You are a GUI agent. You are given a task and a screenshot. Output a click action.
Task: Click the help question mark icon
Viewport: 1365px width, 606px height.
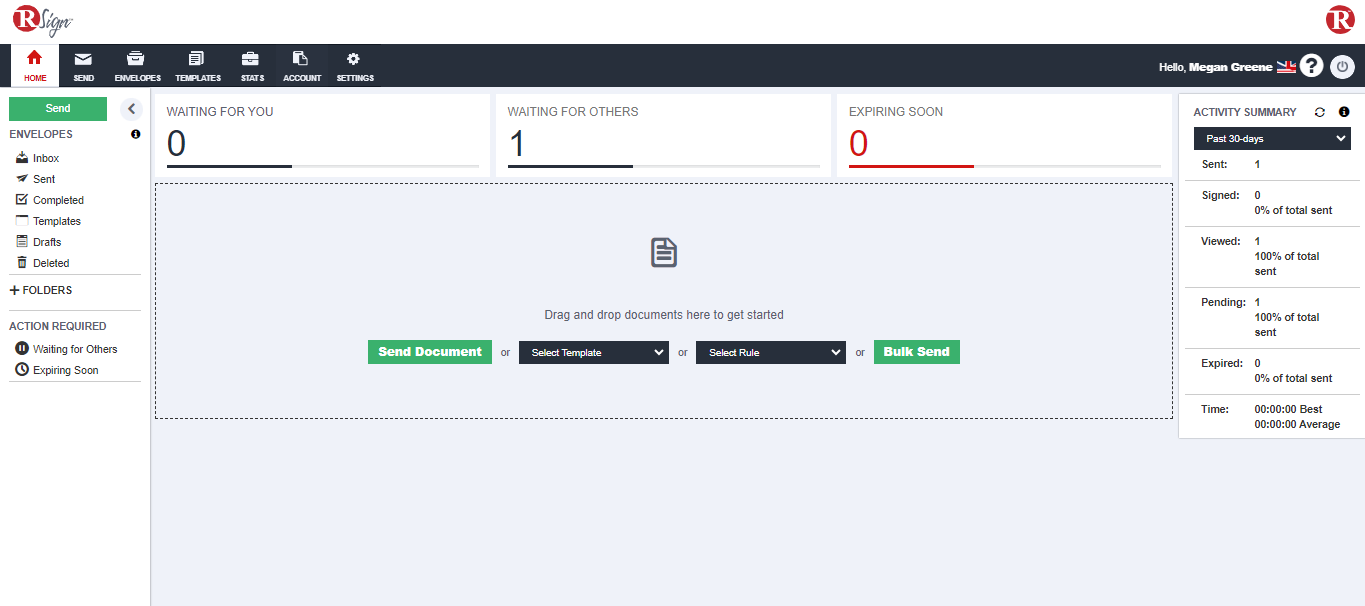pyautogui.click(x=1311, y=67)
